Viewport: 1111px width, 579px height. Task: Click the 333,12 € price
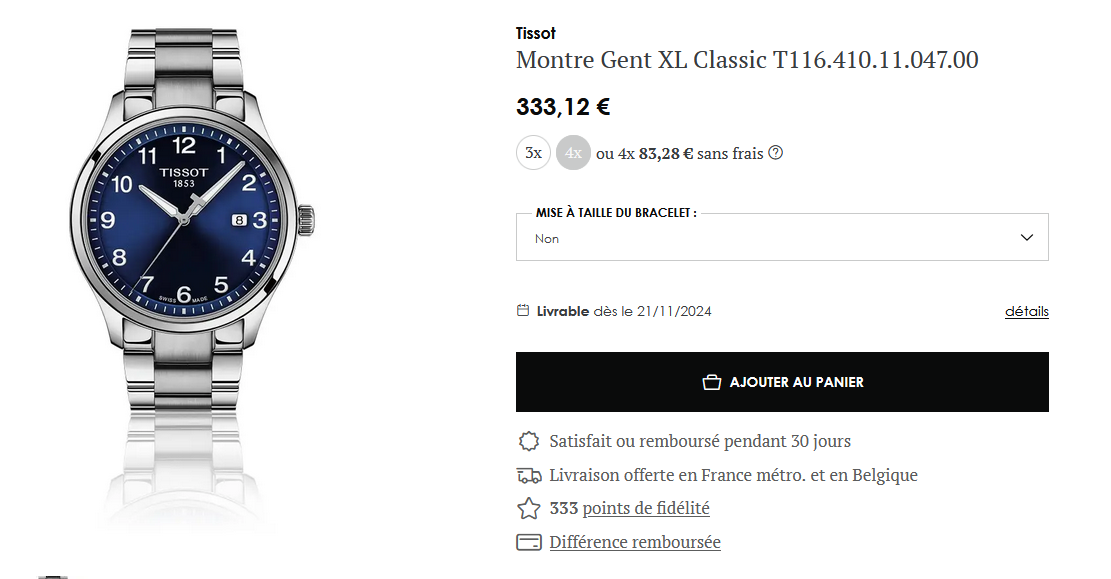pyautogui.click(x=563, y=107)
